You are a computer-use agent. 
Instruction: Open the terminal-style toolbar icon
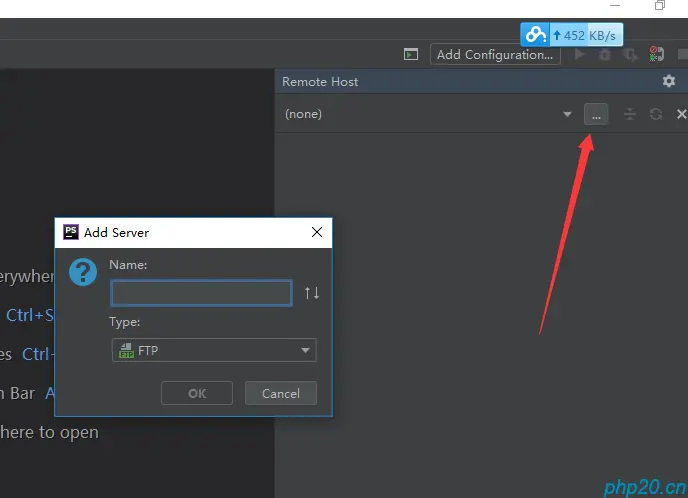click(x=411, y=54)
